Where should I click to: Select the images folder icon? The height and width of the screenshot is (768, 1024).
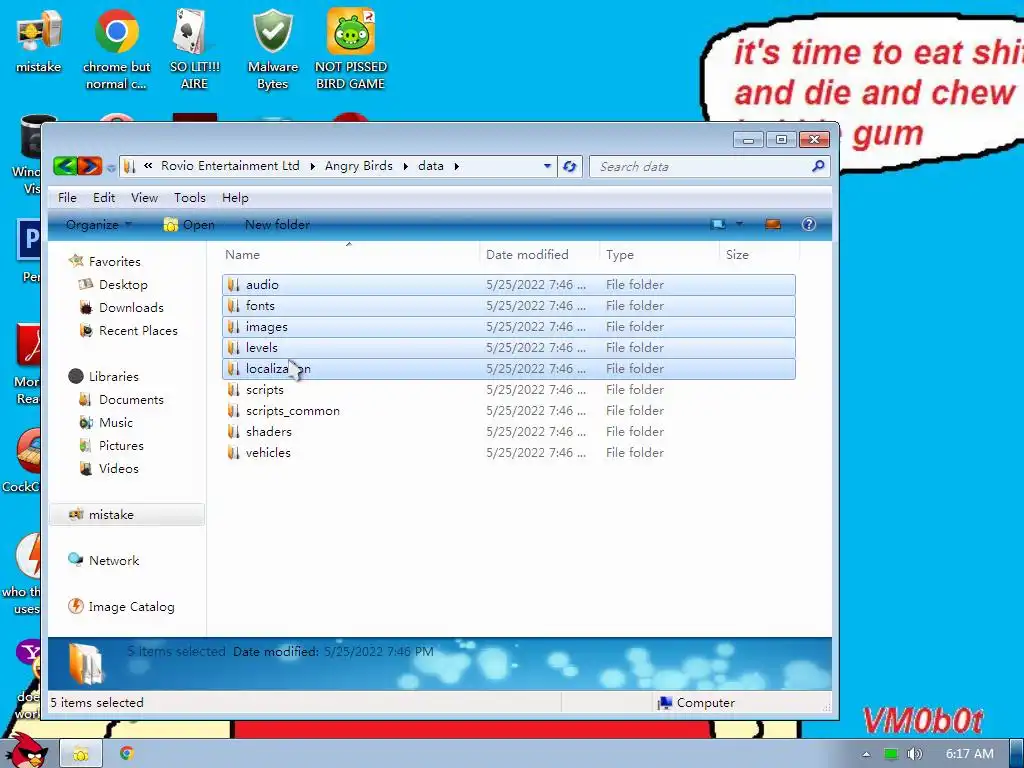point(233,327)
